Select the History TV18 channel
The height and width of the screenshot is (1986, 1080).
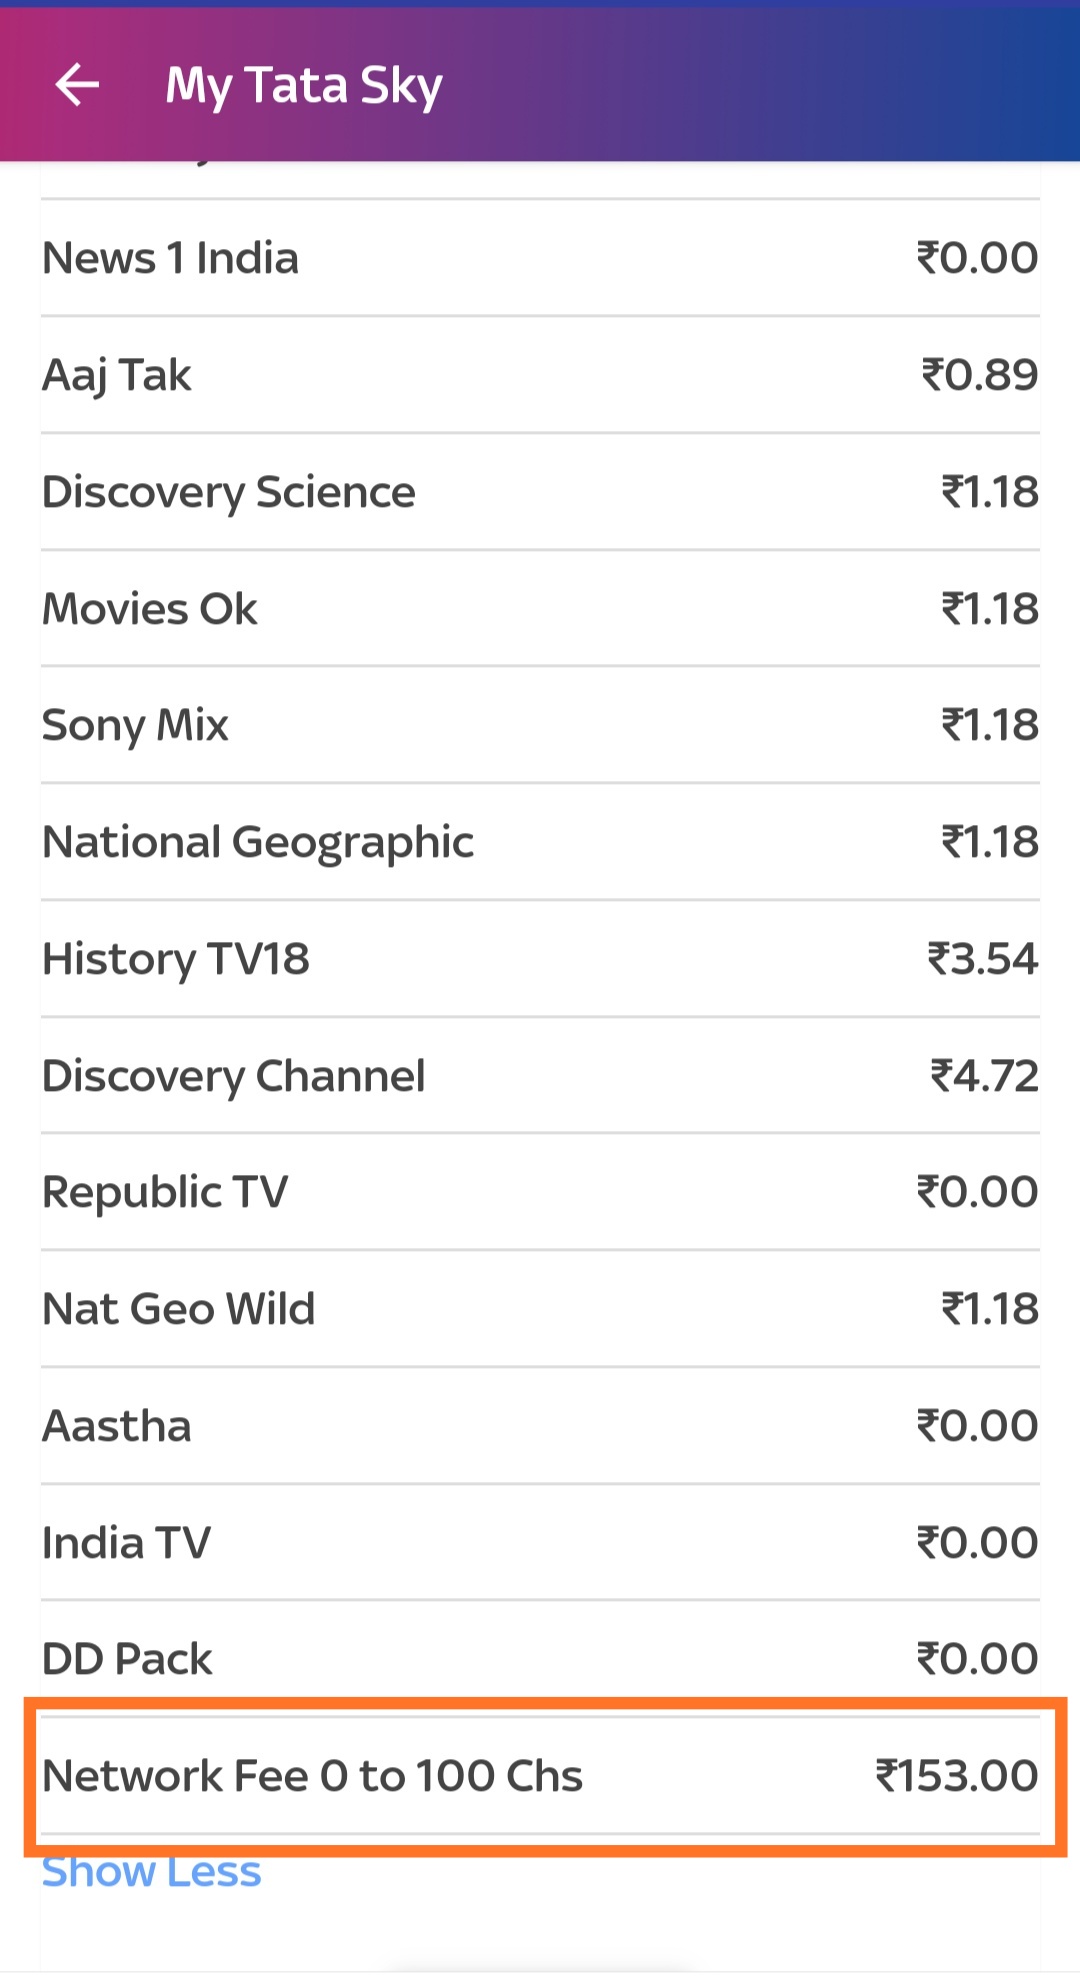coord(540,959)
